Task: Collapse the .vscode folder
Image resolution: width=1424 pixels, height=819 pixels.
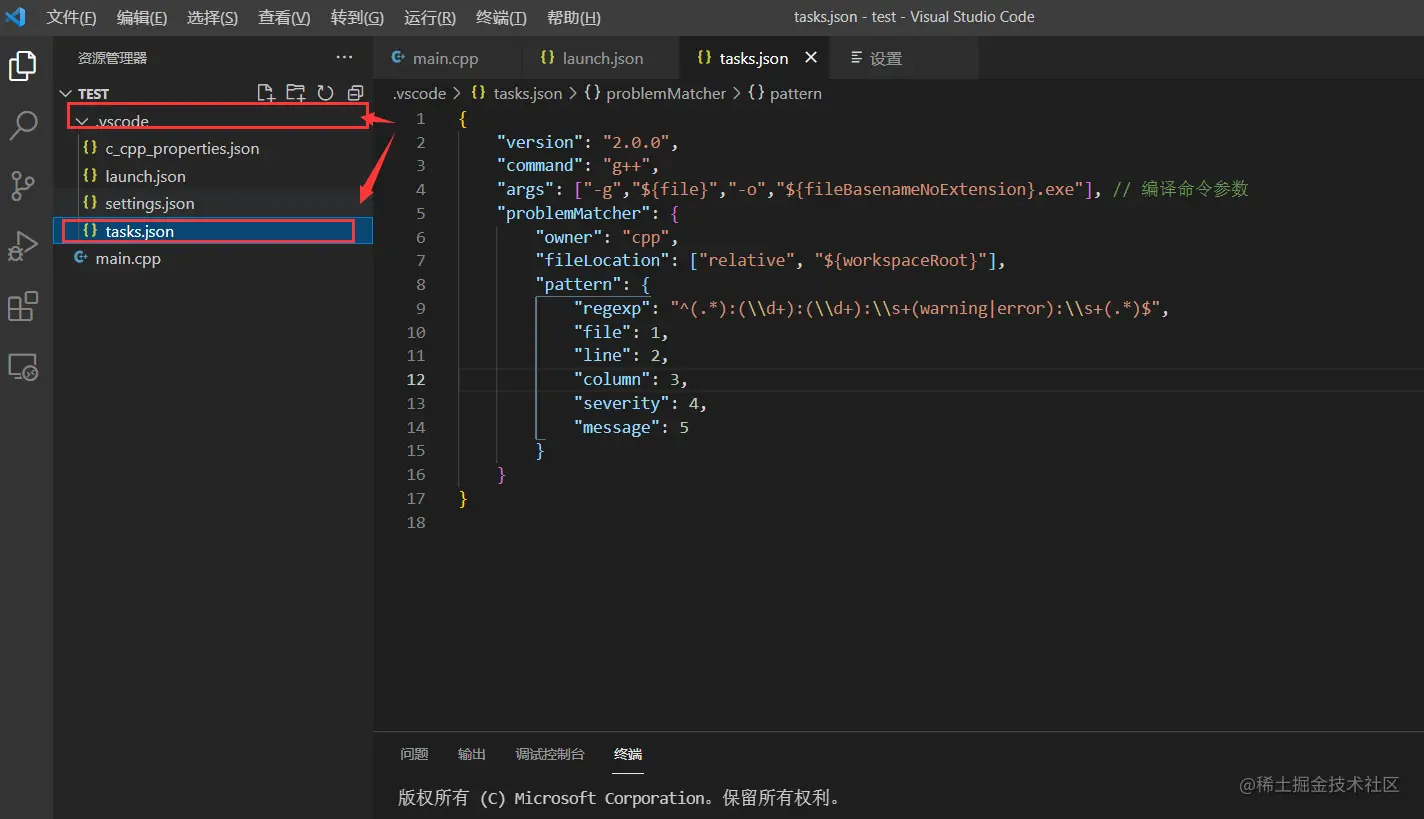Action: (81, 121)
